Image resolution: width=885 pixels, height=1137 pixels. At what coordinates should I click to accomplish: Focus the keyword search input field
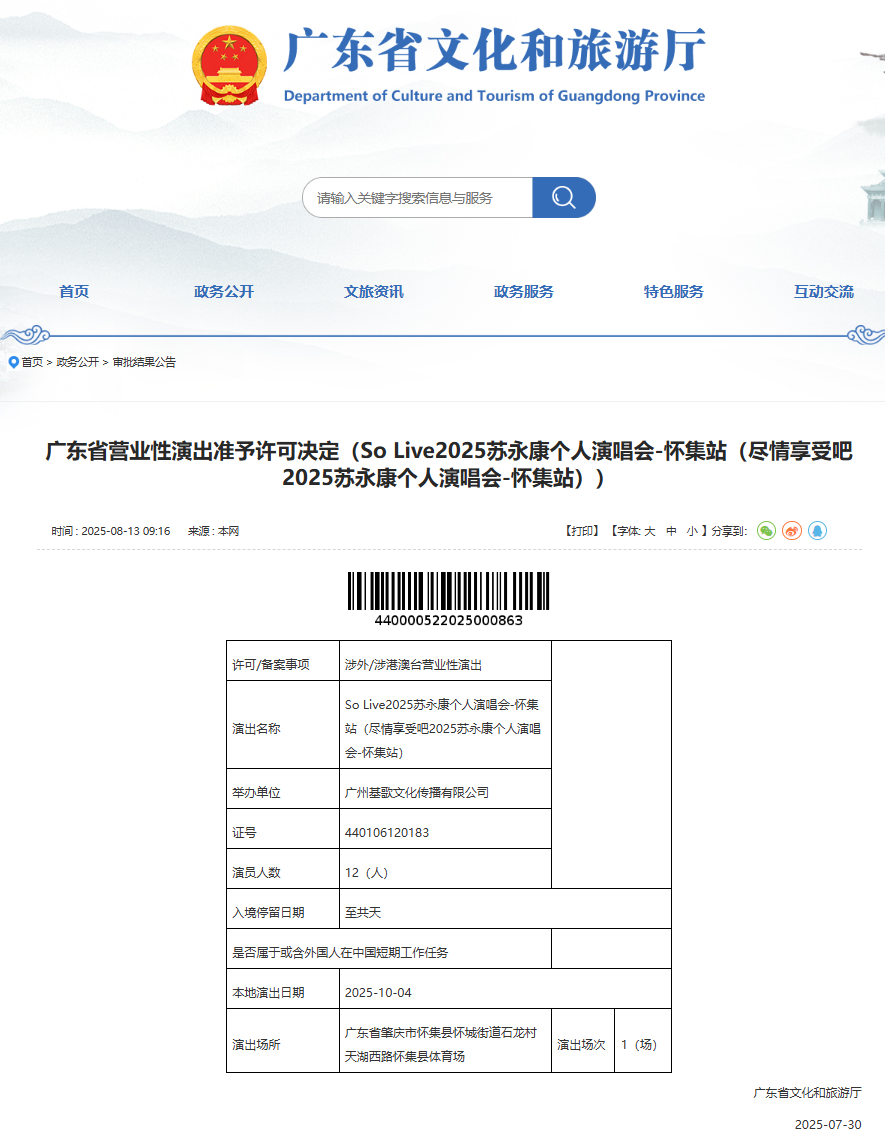point(417,197)
